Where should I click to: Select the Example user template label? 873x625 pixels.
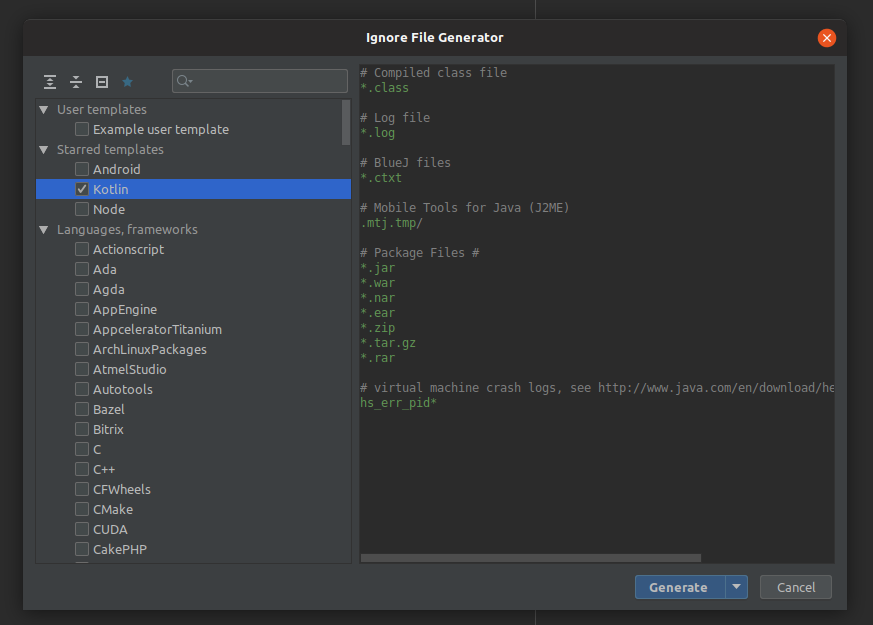161,129
